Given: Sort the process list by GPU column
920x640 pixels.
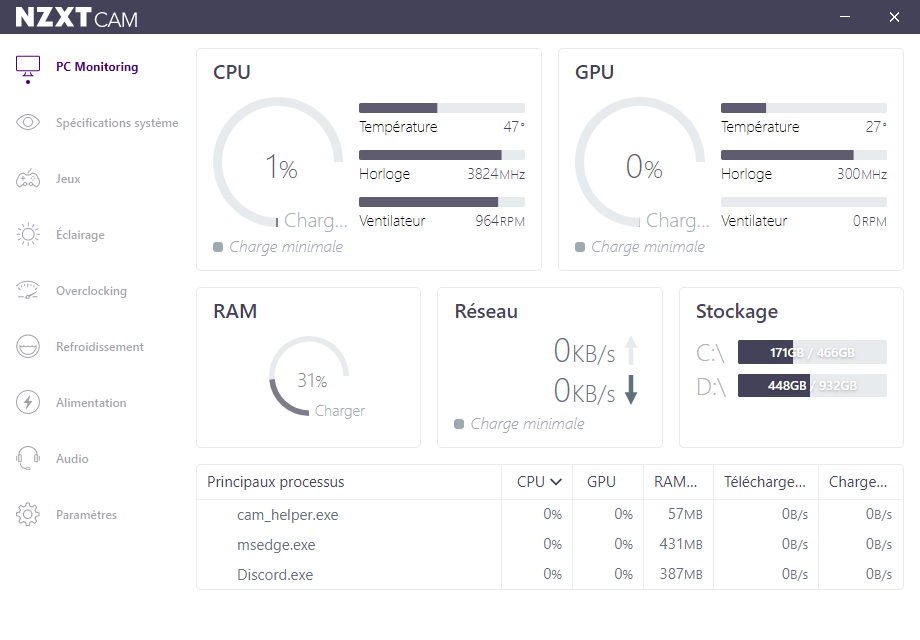Looking at the screenshot, I should pyautogui.click(x=601, y=482).
